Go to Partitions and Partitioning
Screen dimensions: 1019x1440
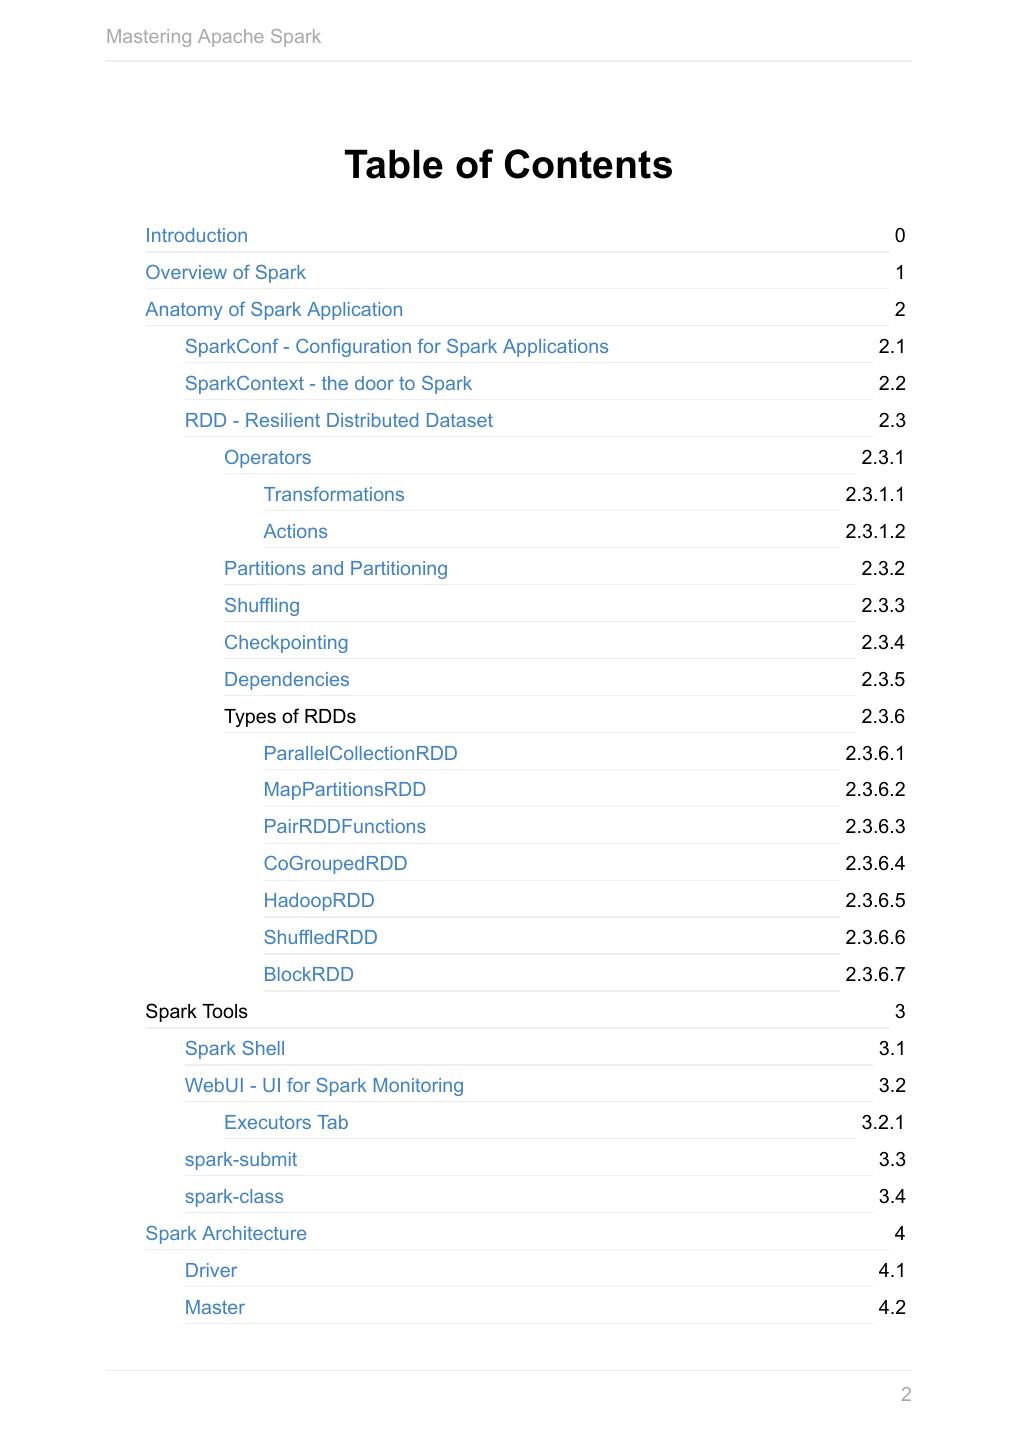pos(335,569)
